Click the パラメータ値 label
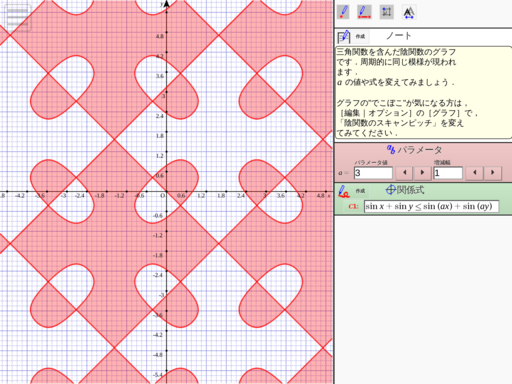Screen dimensions: 512x384 point(371,163)
